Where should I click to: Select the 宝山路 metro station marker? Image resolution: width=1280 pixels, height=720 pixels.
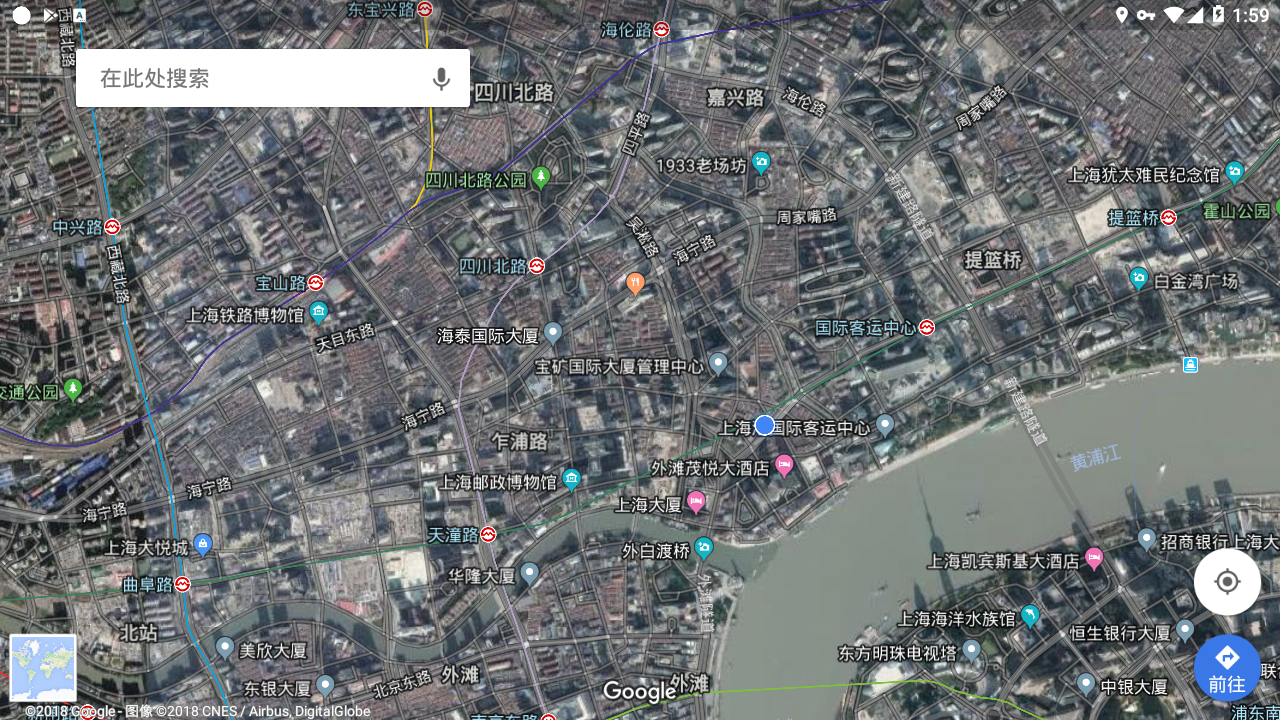316,282
